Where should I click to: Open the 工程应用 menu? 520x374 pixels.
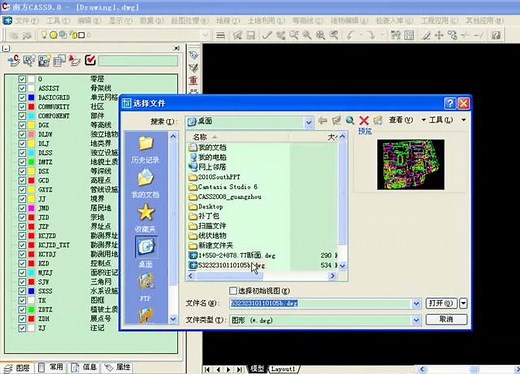click(x=439, y=21)
